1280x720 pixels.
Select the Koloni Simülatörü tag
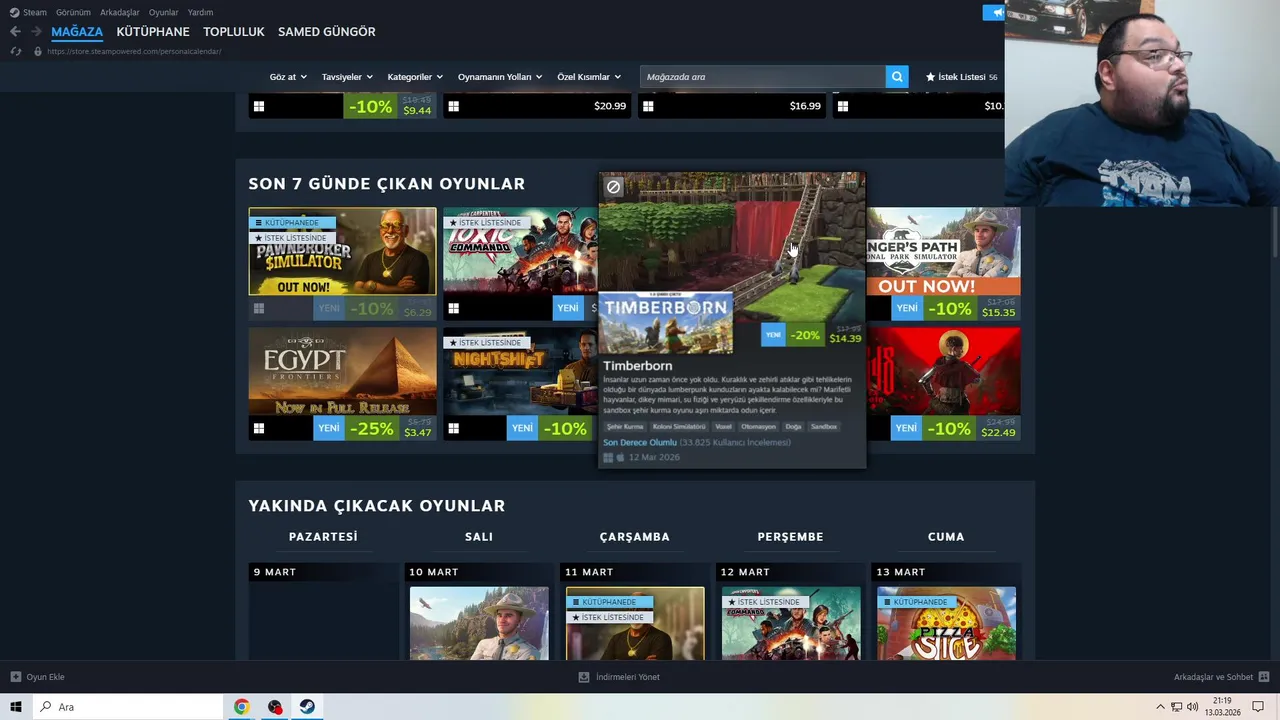[679, 427]
